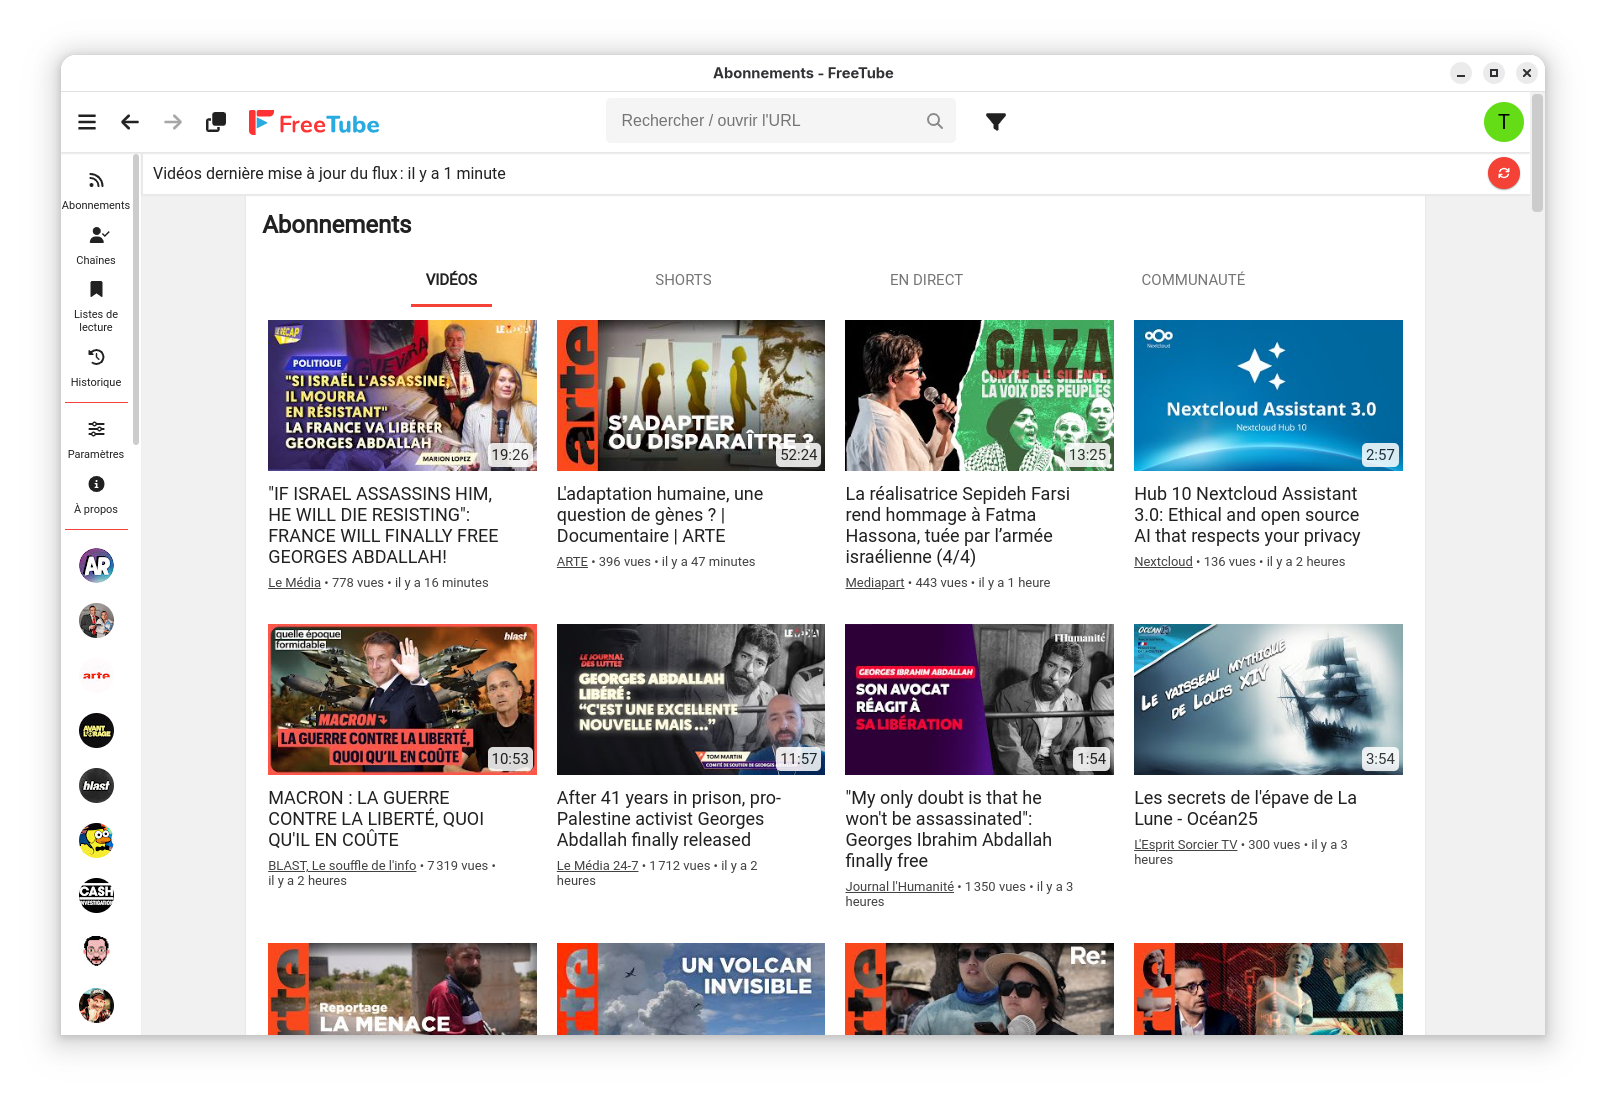Open the two-people photo channel avatar
1606x1102 pixels.
(x=97, y=621)
